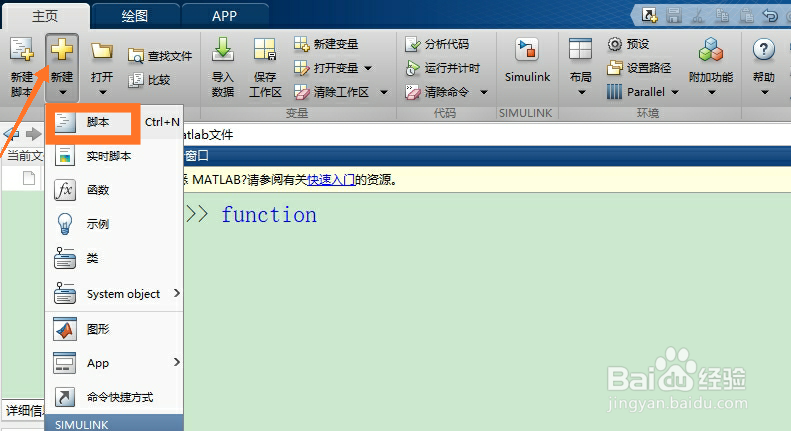Expand the Help (帮助) dropdown arrow
This screenshot has width=791, height=431.
(764, 92)
